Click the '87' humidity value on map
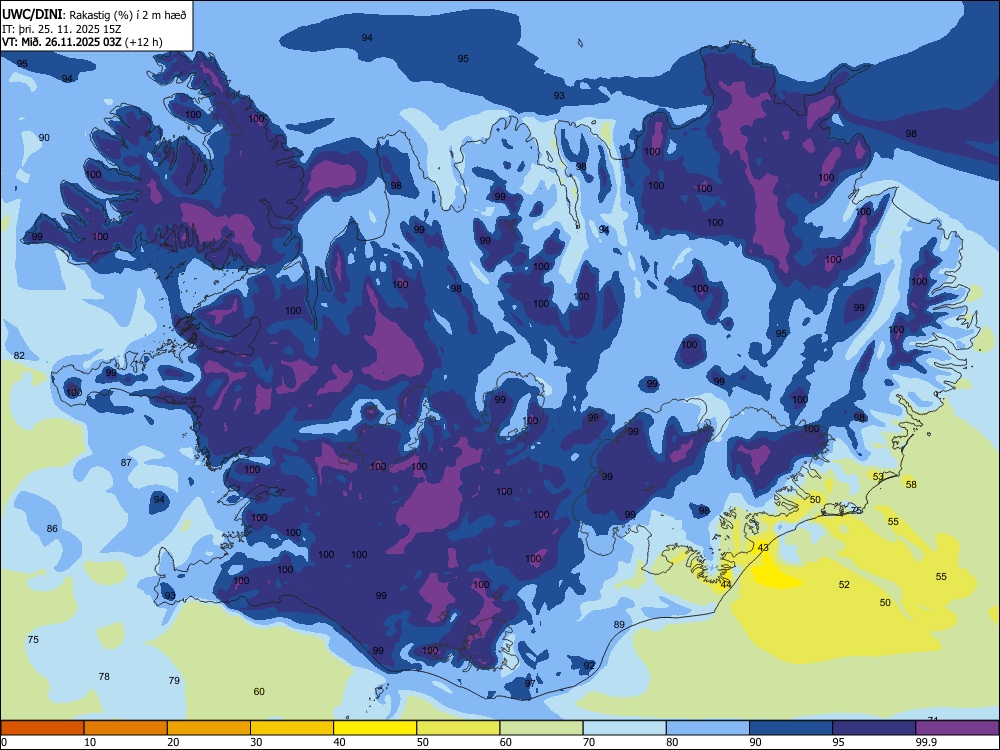The height and width of the screenshot is (750, 1000). click(126, 462)
